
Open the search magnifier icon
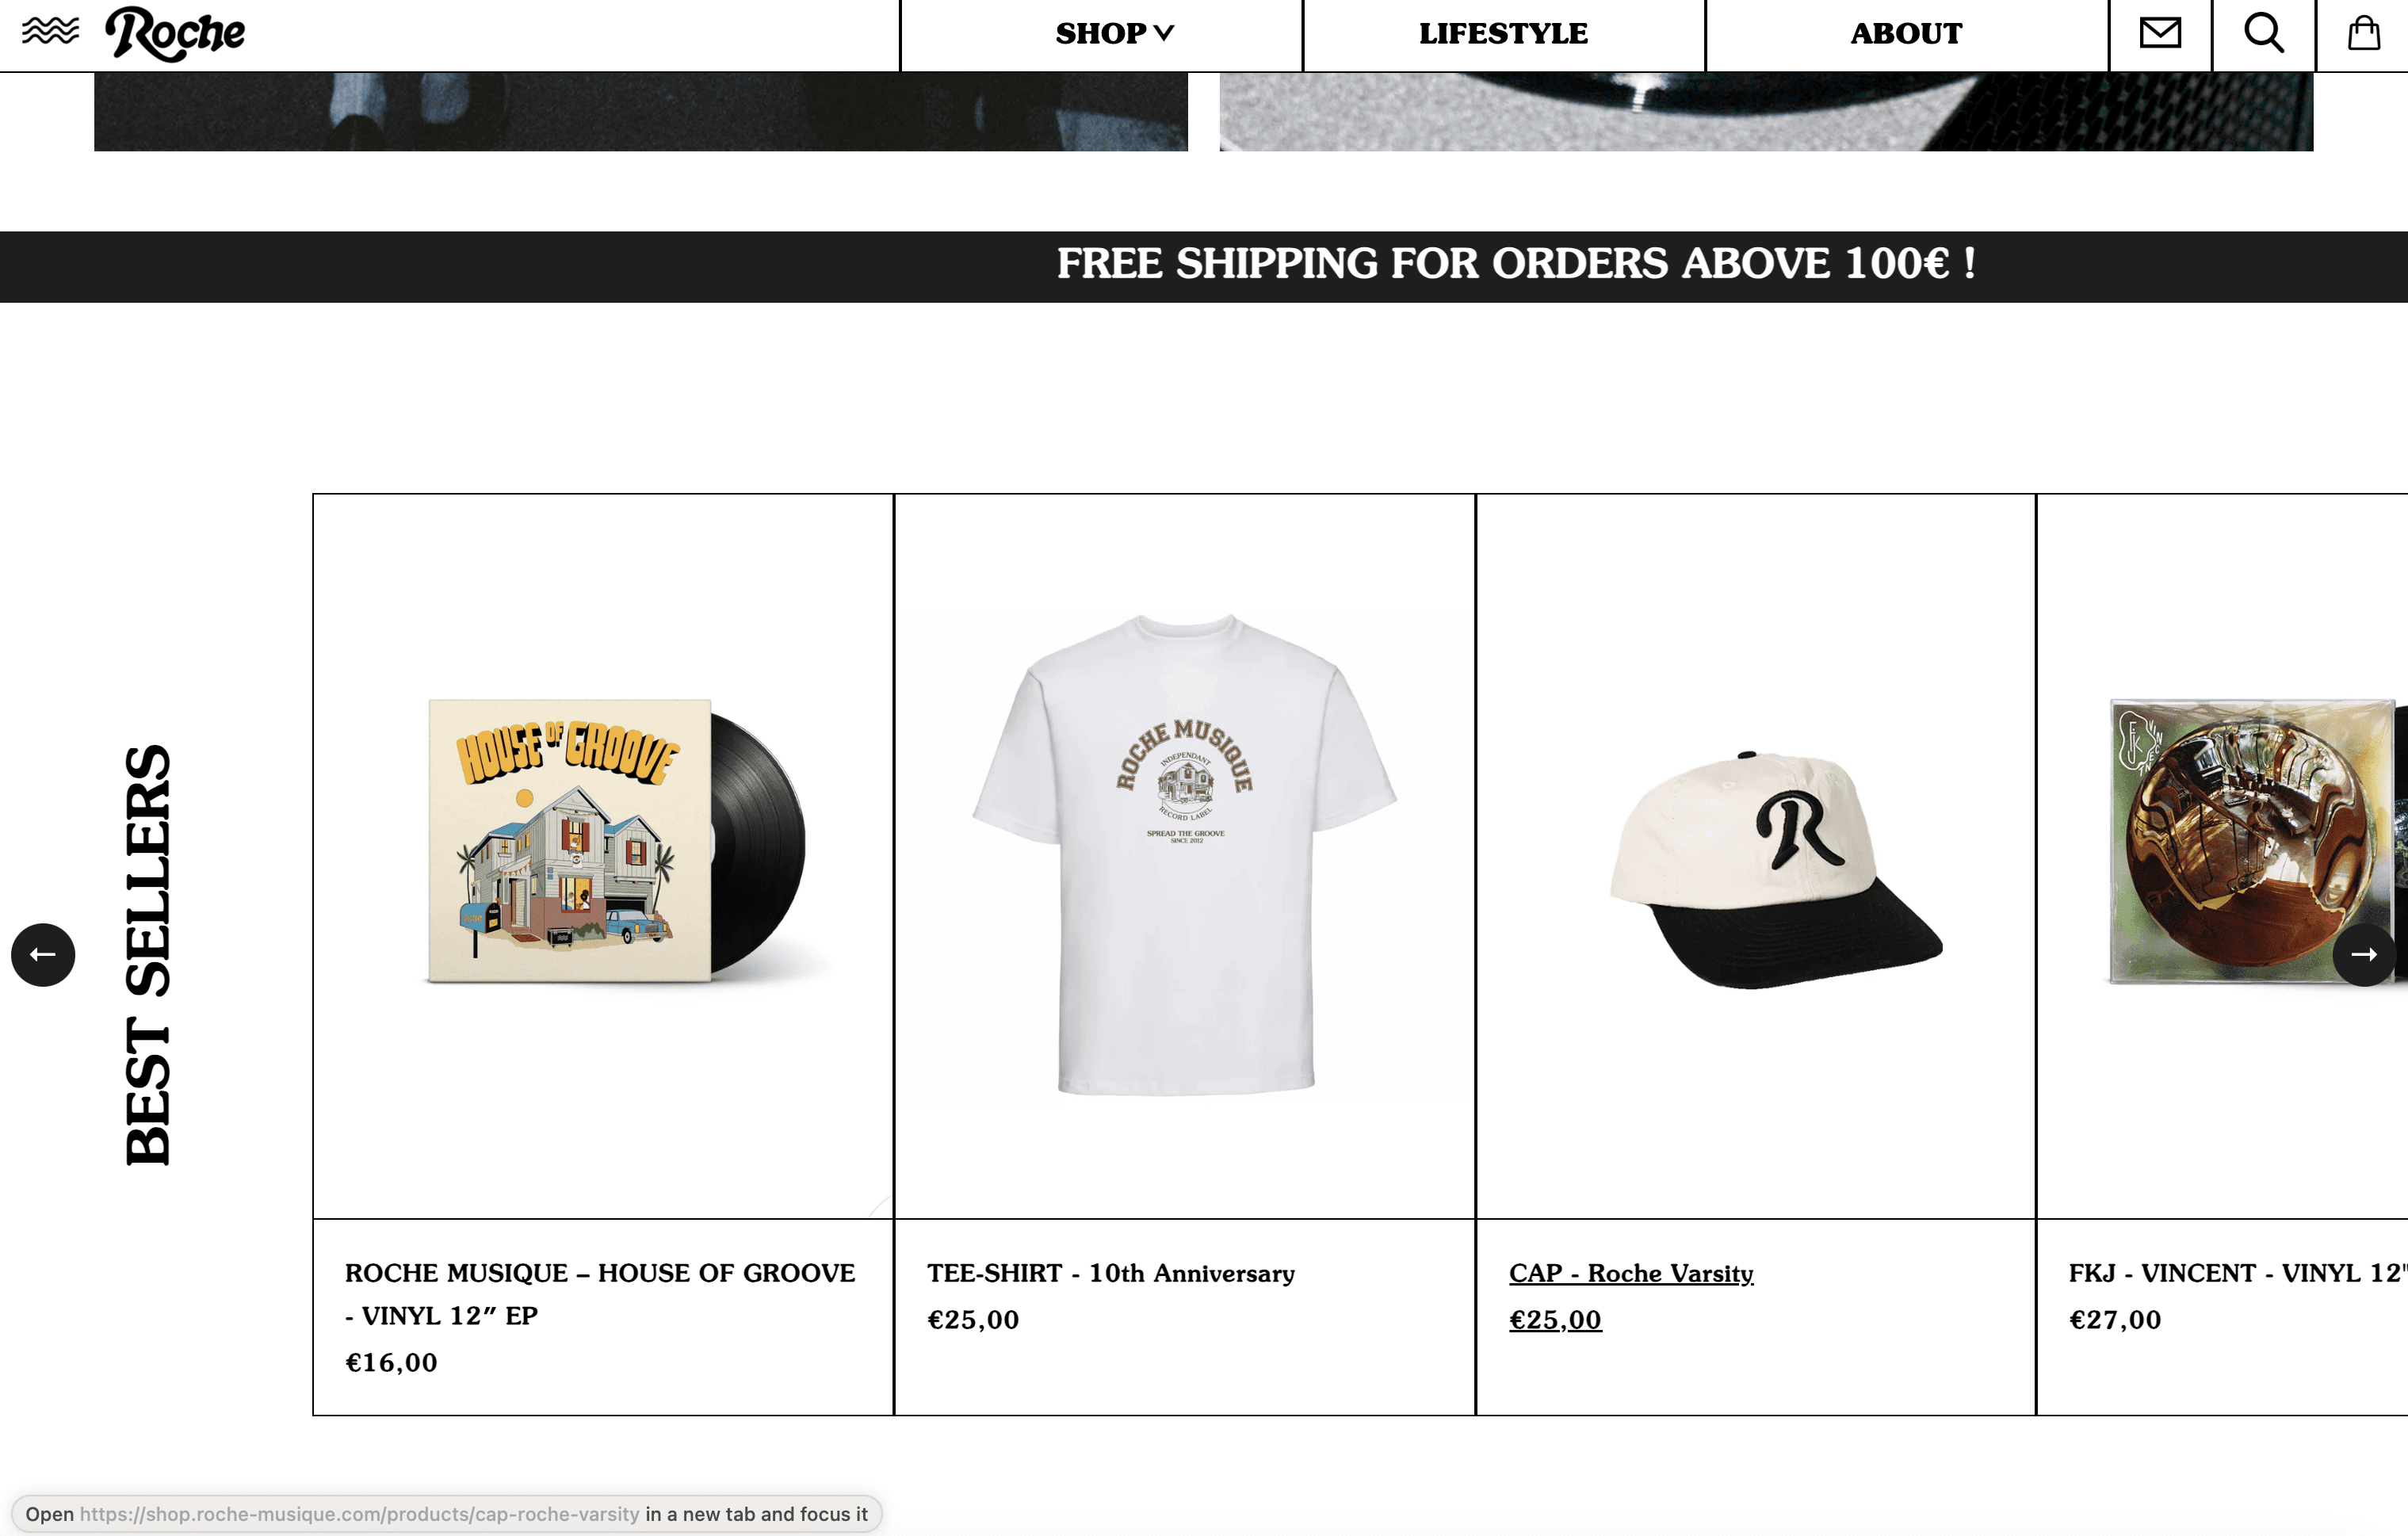[x=2264, y=33]
